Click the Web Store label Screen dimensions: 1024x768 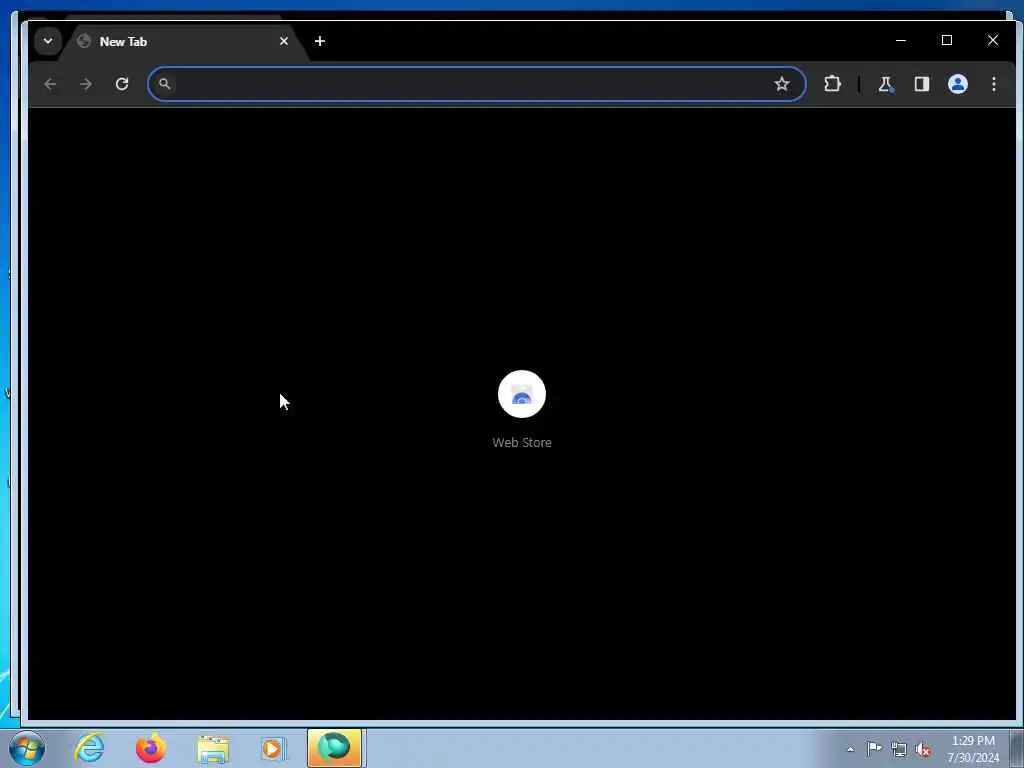[x=522, y=442]
